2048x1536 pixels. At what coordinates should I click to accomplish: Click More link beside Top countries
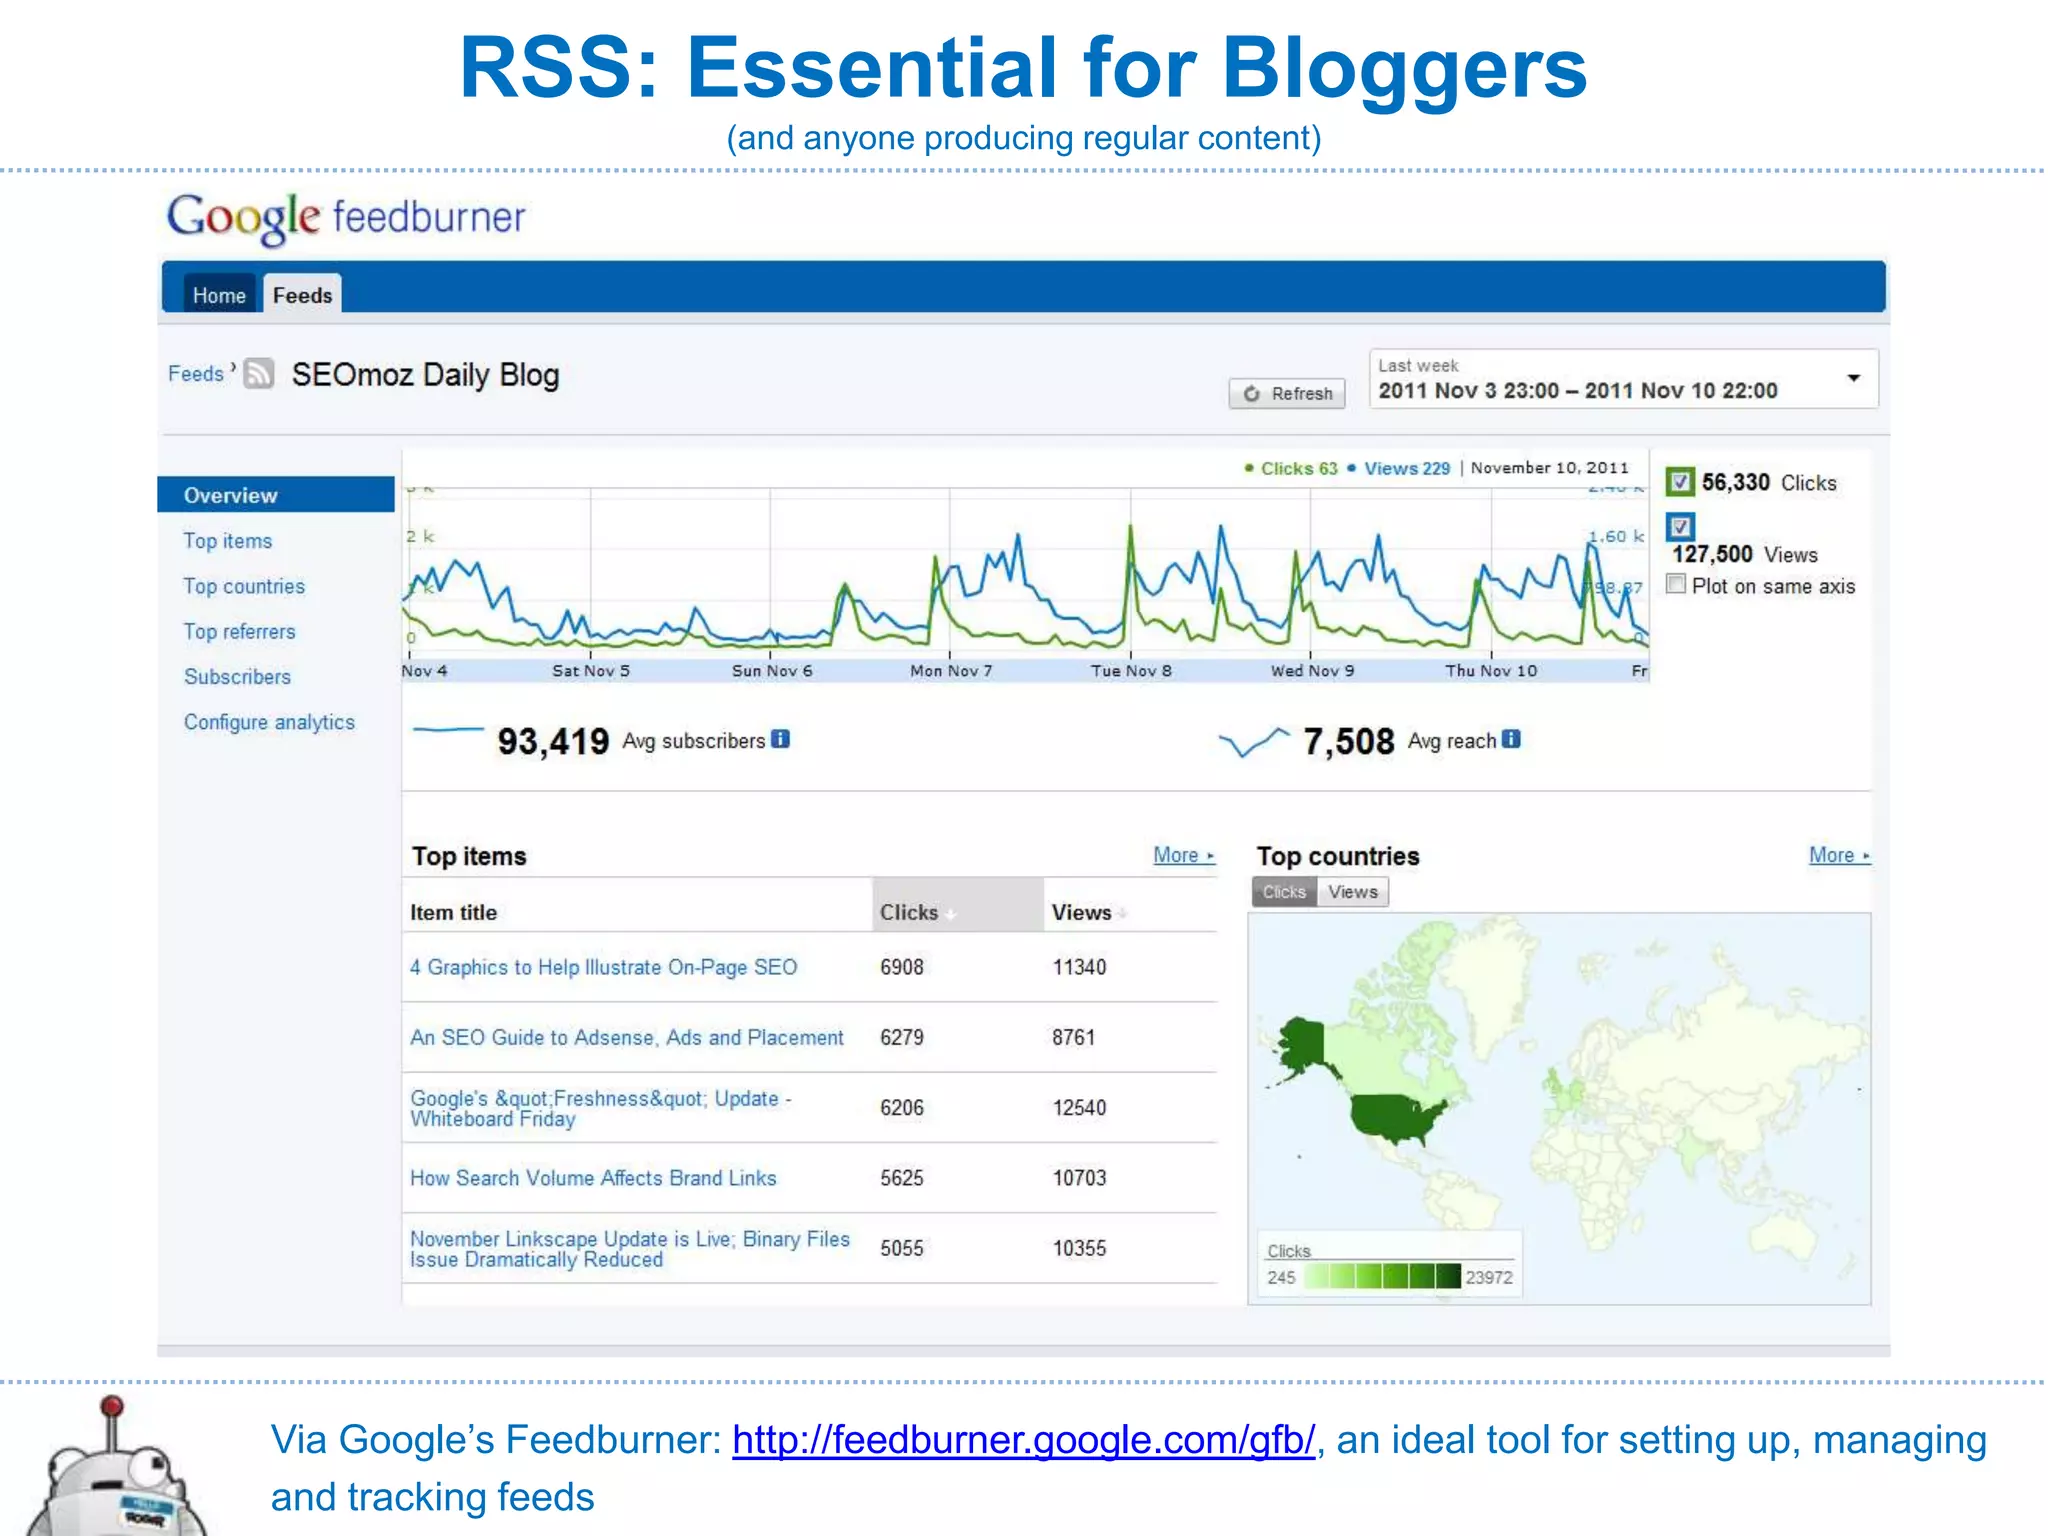coord(1839,855)
